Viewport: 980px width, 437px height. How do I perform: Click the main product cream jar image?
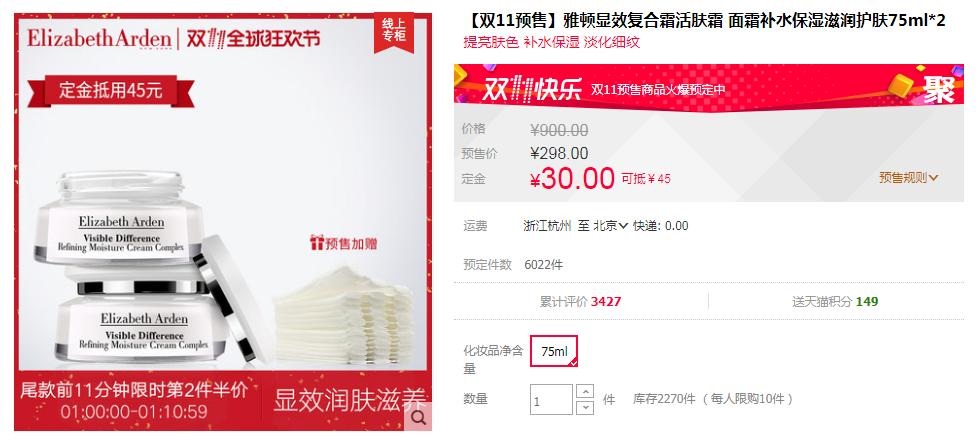click(134, 269)
